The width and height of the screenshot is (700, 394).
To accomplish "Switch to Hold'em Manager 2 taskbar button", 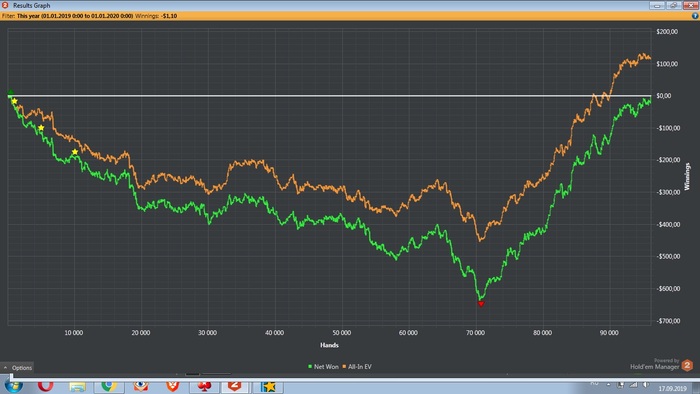I will click(235, 386).
